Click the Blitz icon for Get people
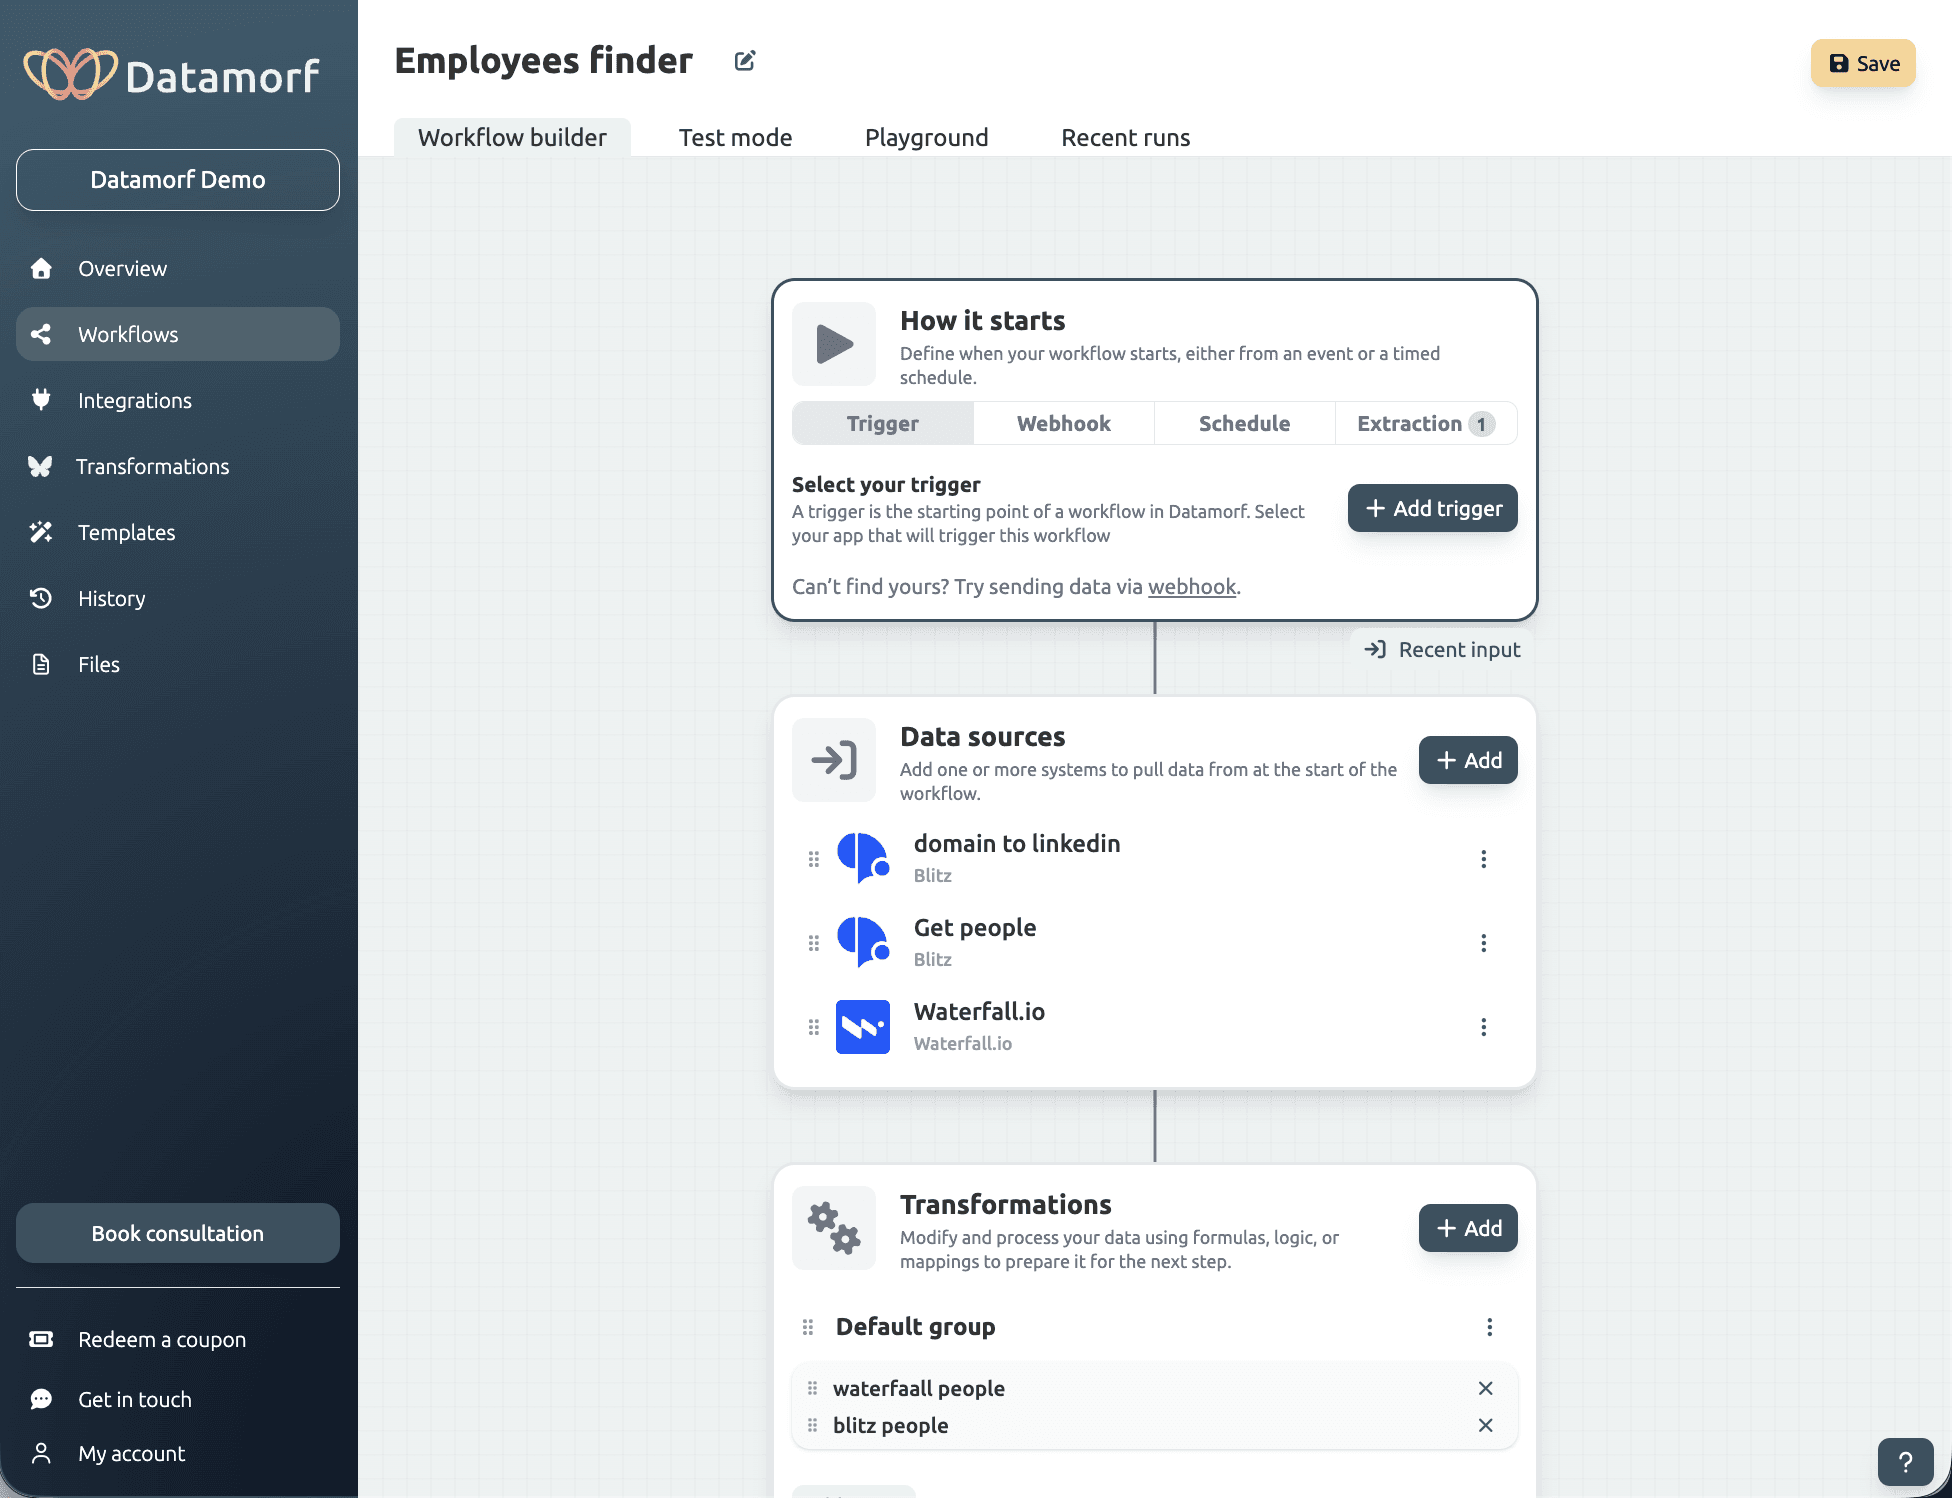Screen dimensions: 1952x1498 point(862,942)
